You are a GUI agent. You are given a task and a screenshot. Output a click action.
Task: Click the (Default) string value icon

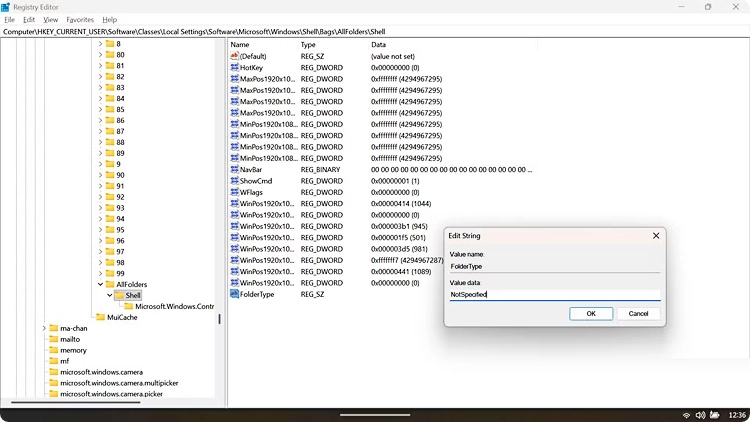pos(234,56)
